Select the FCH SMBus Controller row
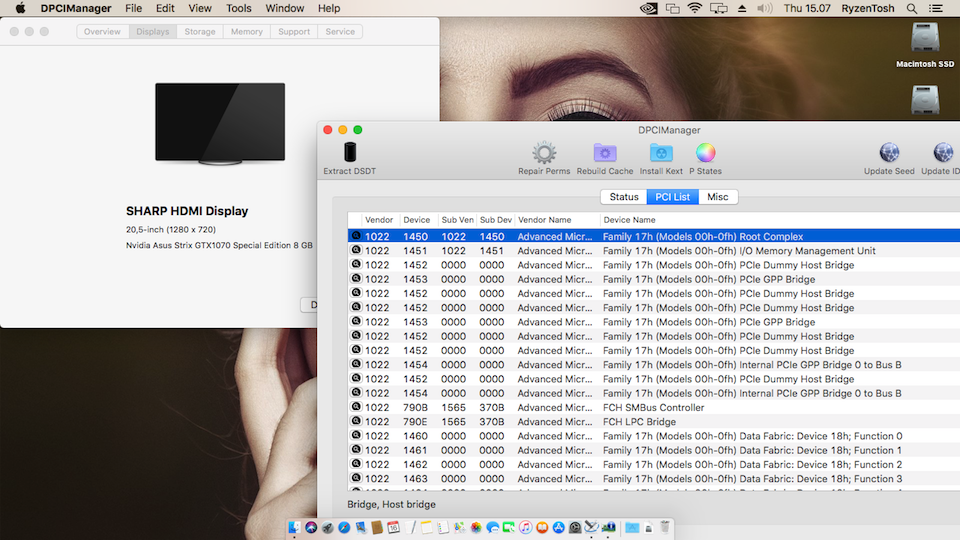960x540 pixels. click(653, 408)
